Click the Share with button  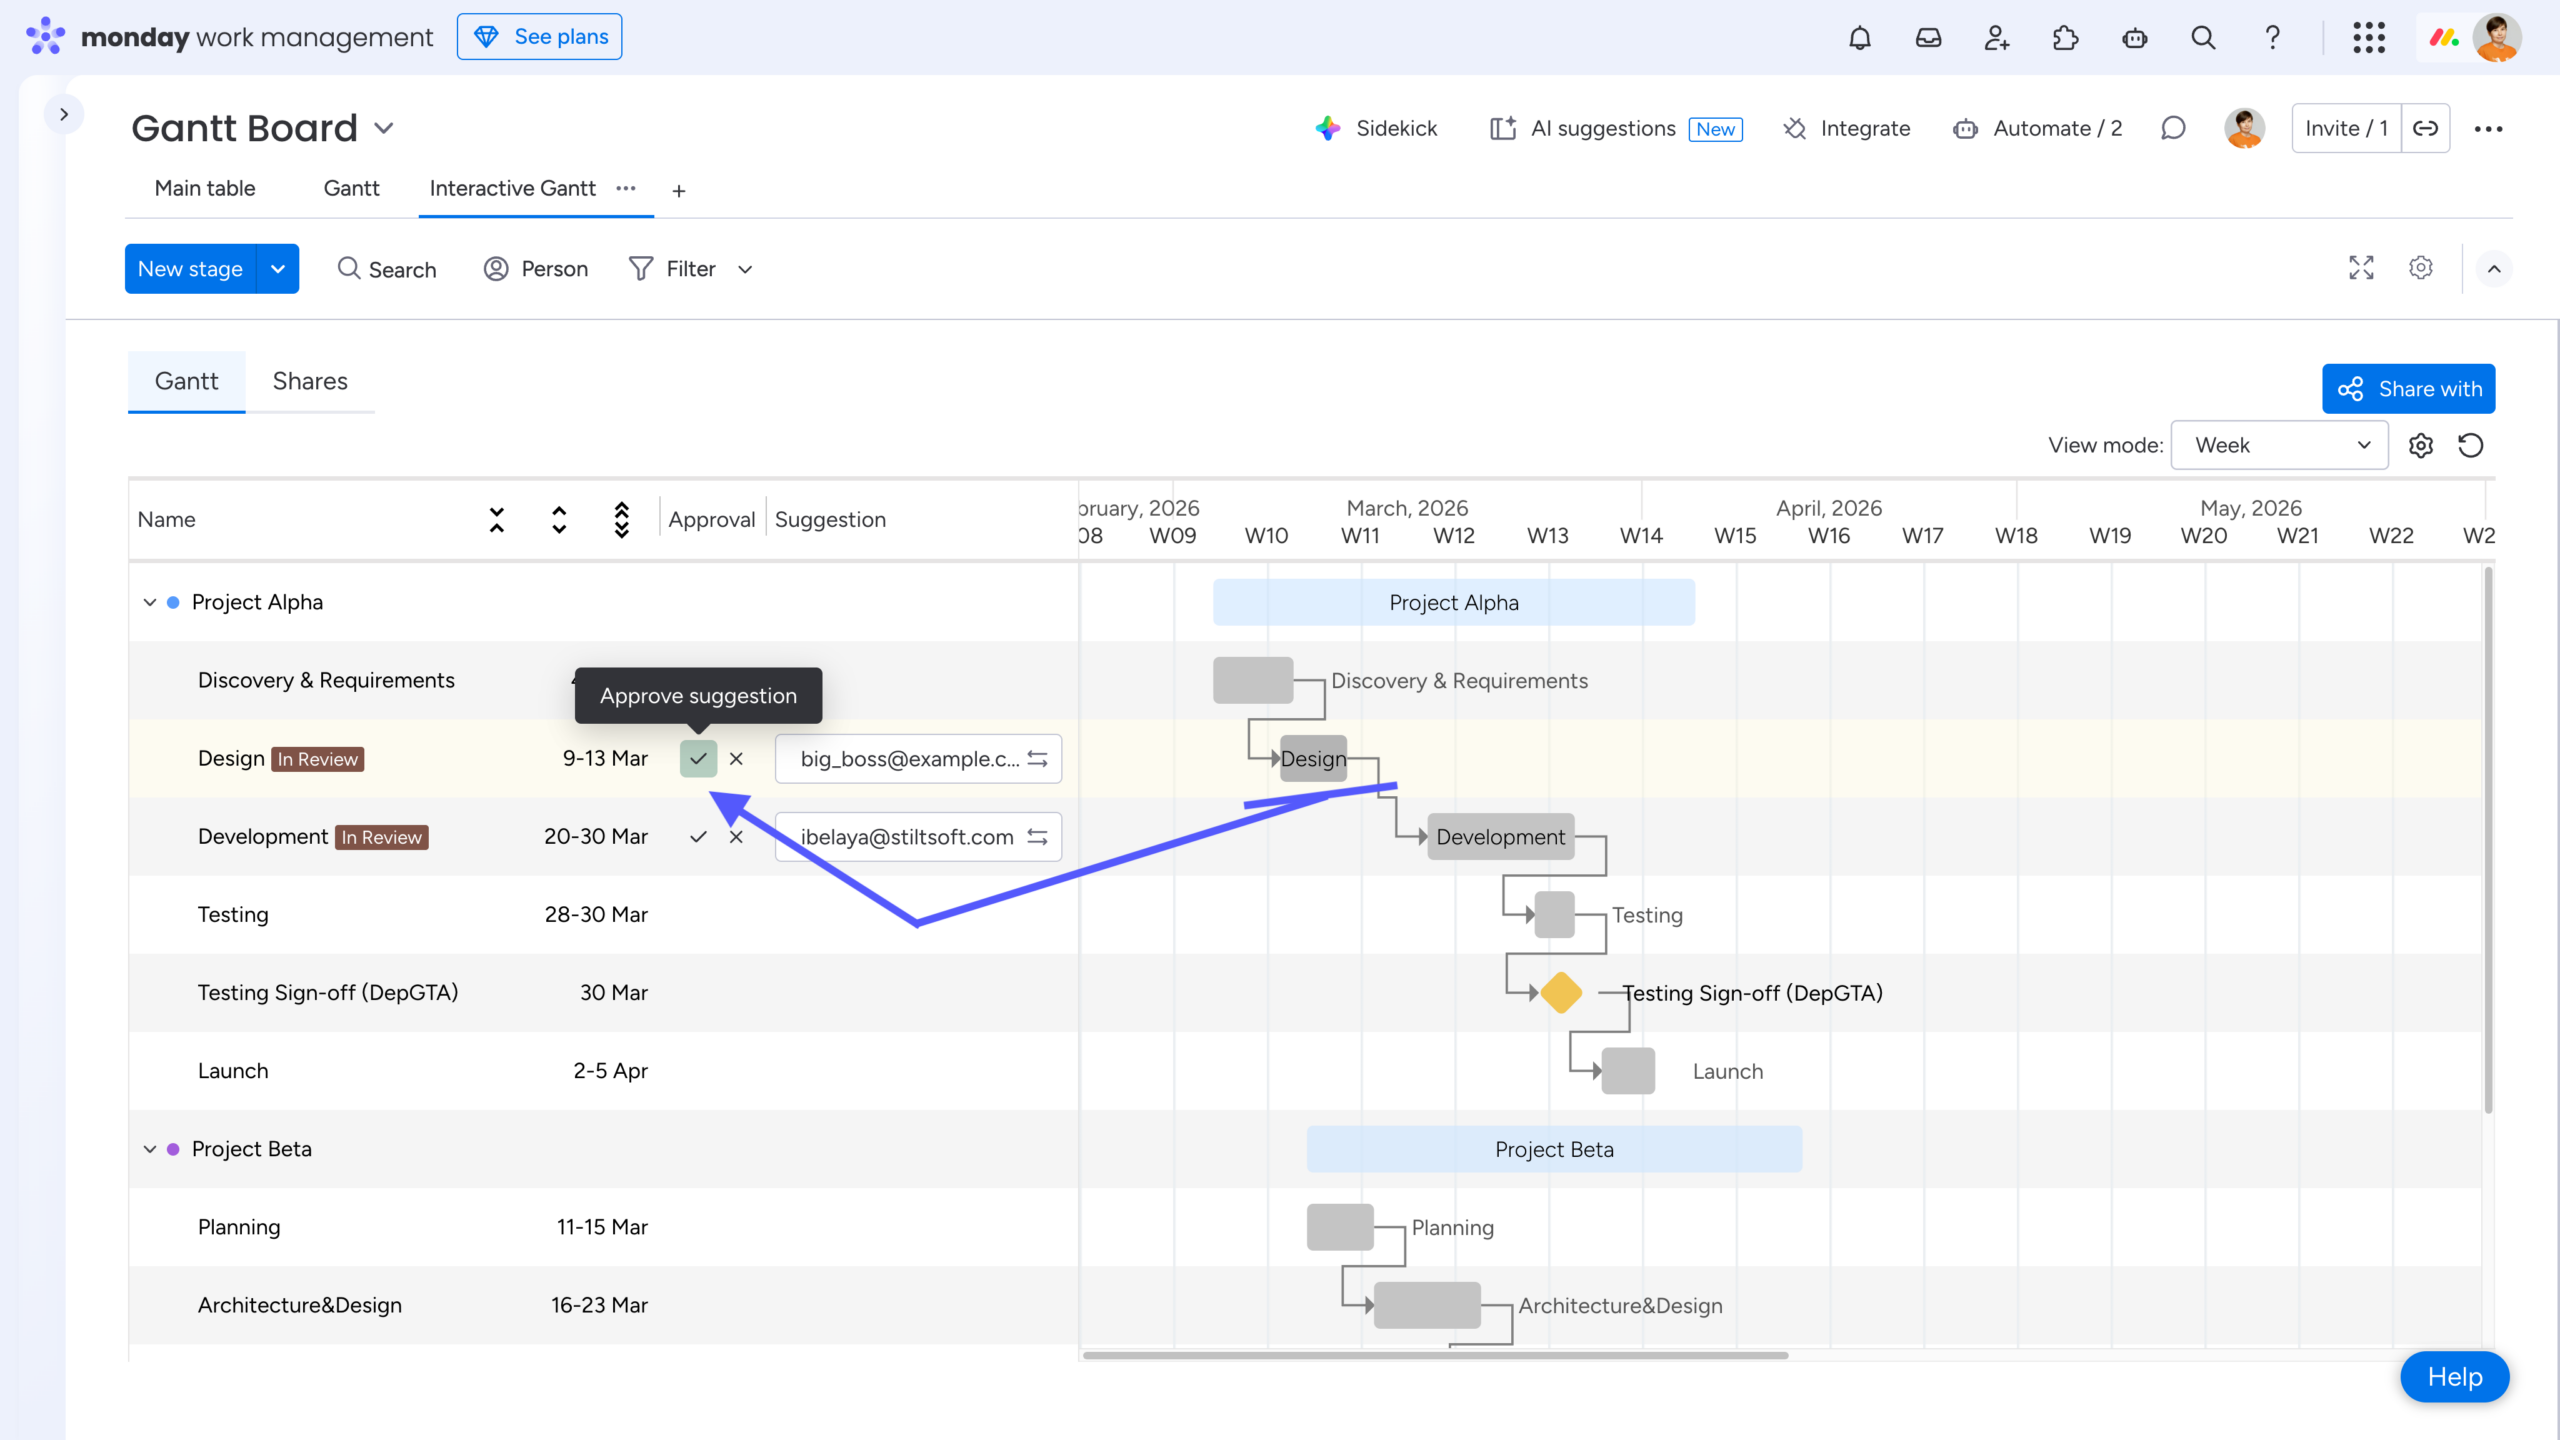pos(2409,388)
